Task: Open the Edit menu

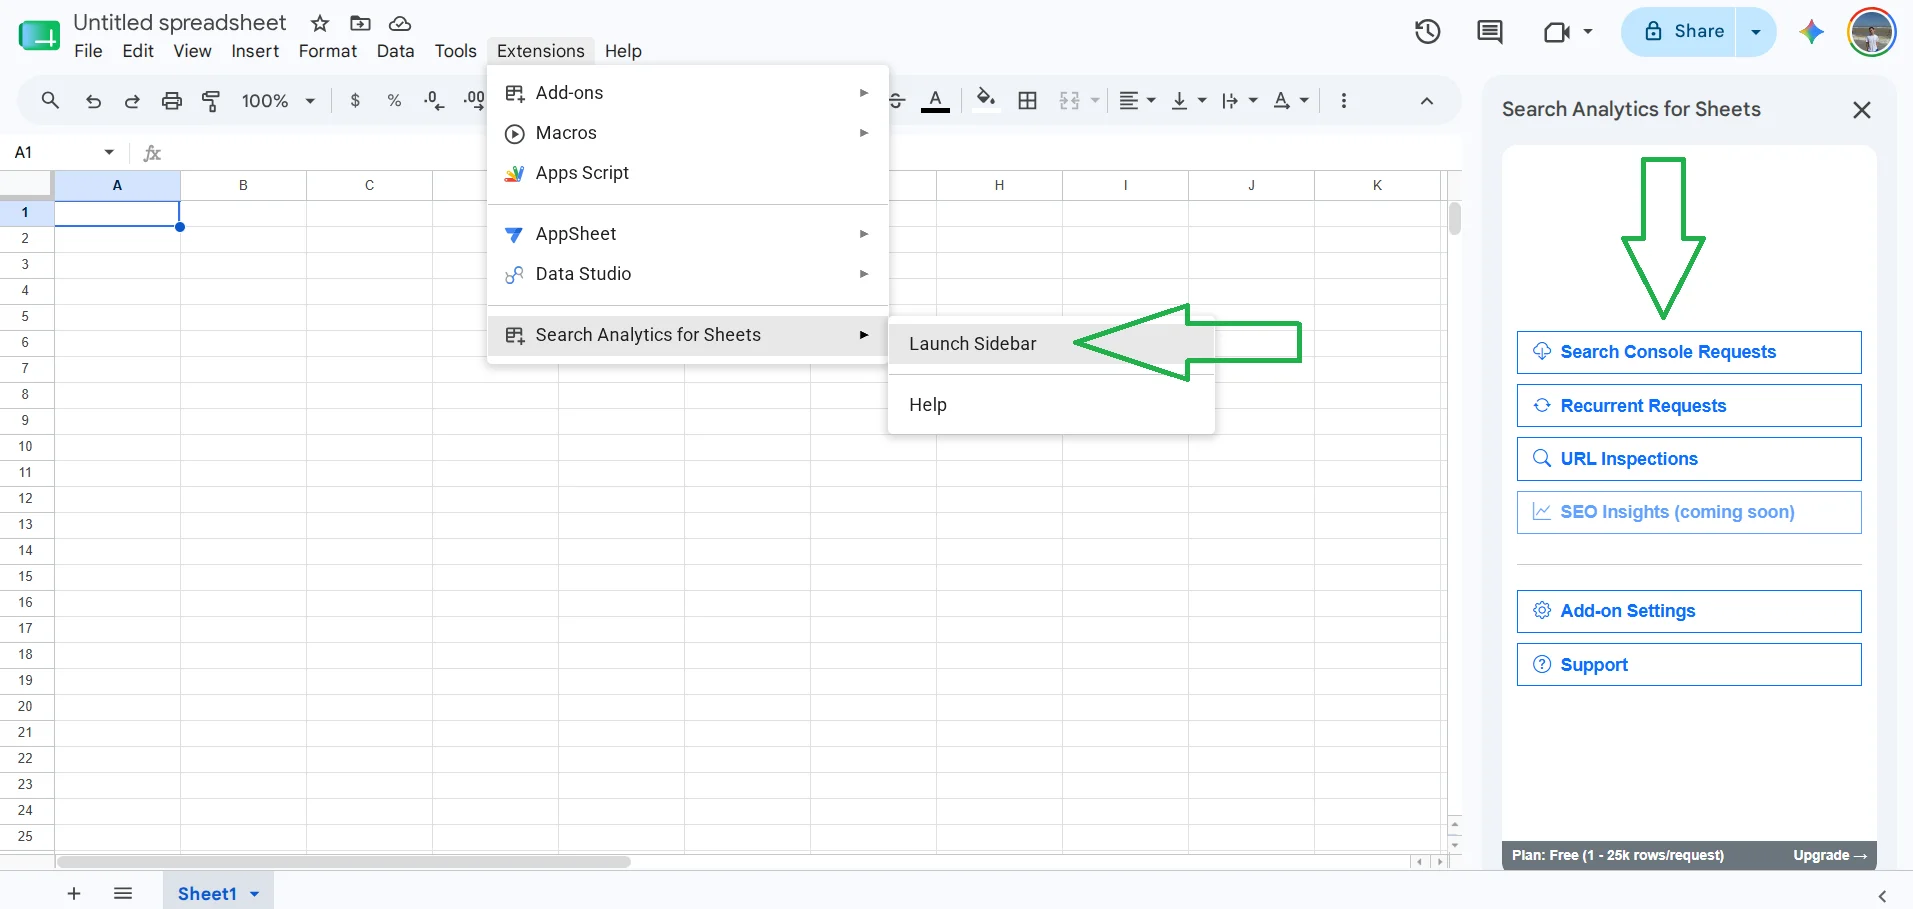Action: [138, 51]
